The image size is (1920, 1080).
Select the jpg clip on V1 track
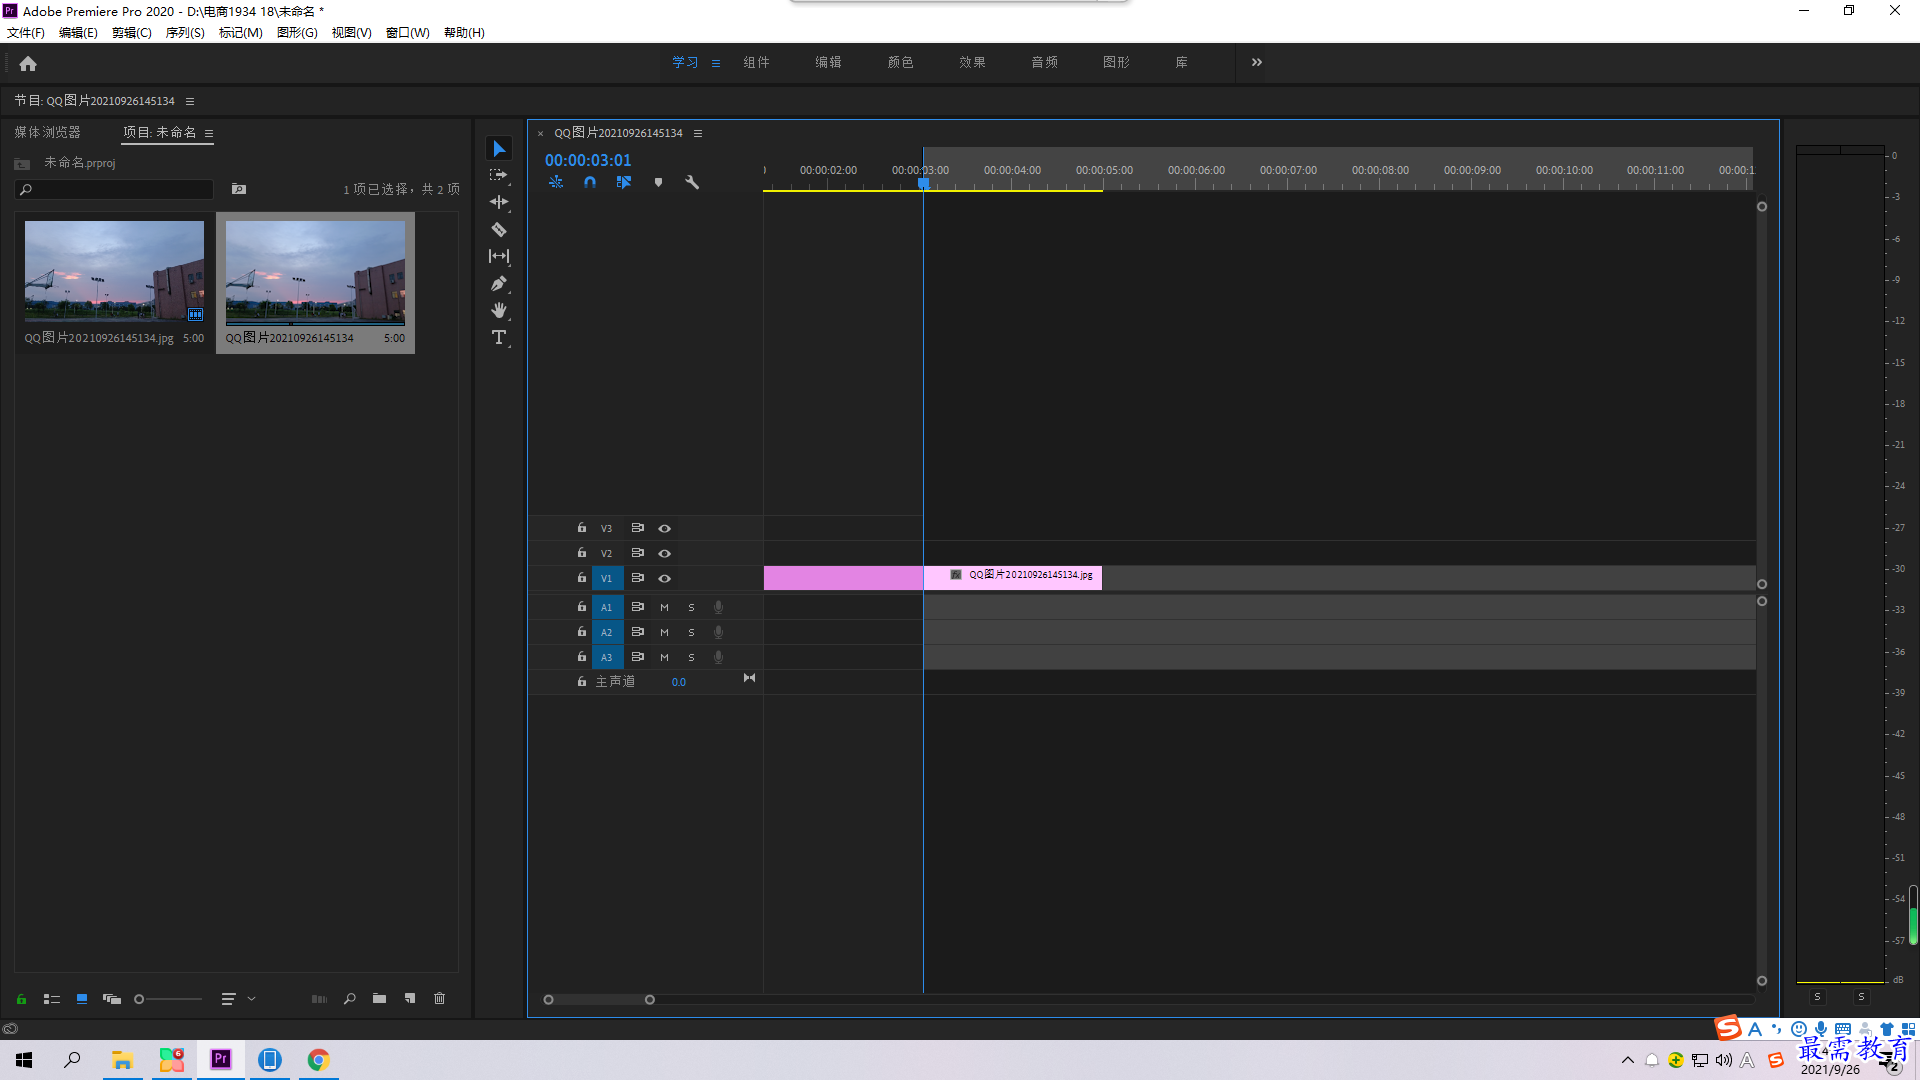tap(1012, 577)
